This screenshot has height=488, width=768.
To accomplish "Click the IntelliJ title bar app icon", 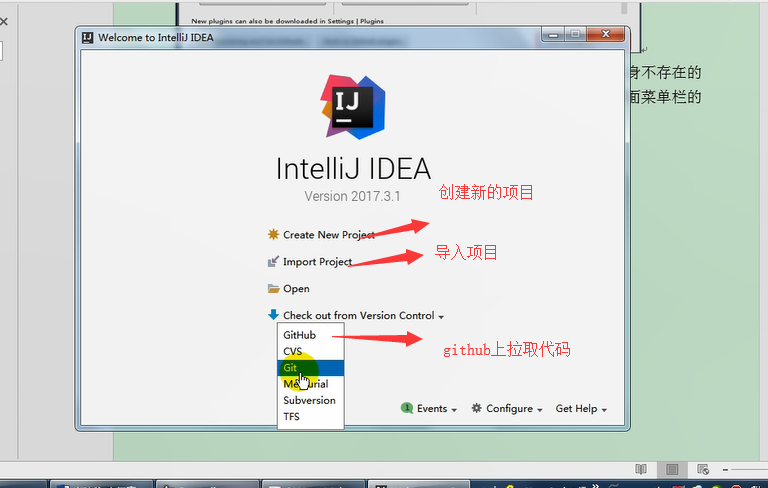I will [88, 38].
